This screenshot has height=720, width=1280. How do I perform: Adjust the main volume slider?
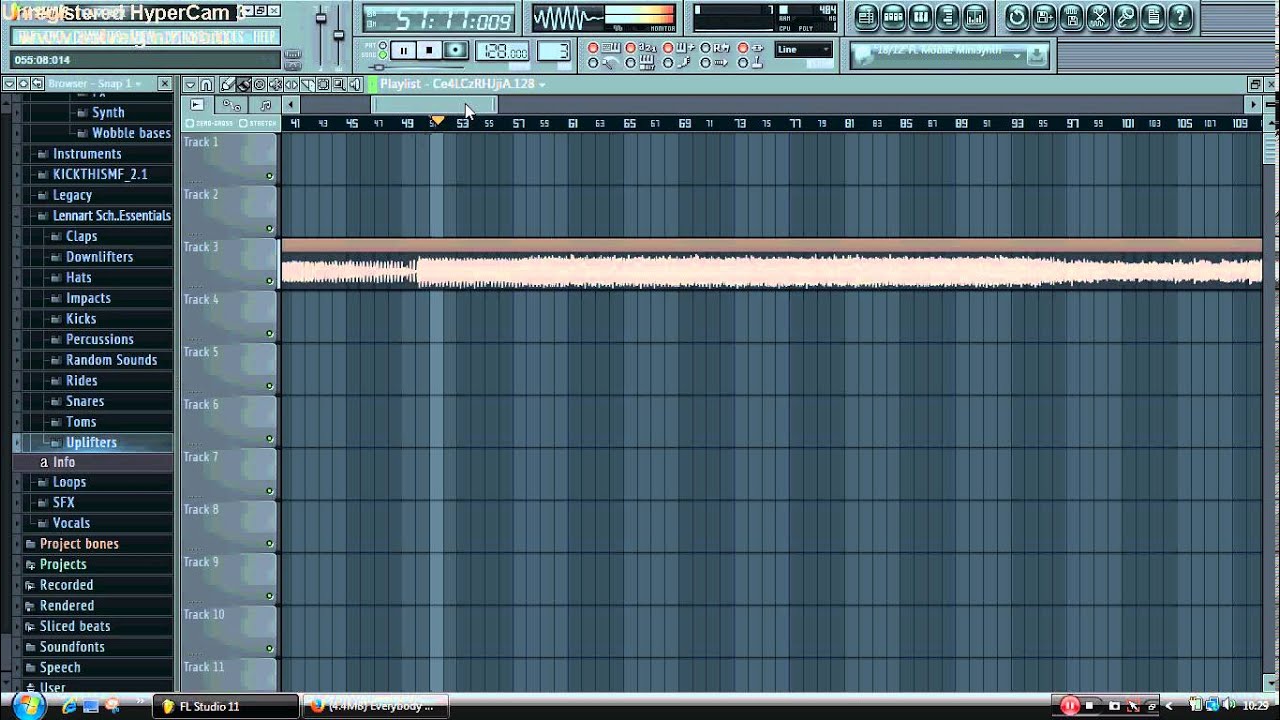click(321, 18)
